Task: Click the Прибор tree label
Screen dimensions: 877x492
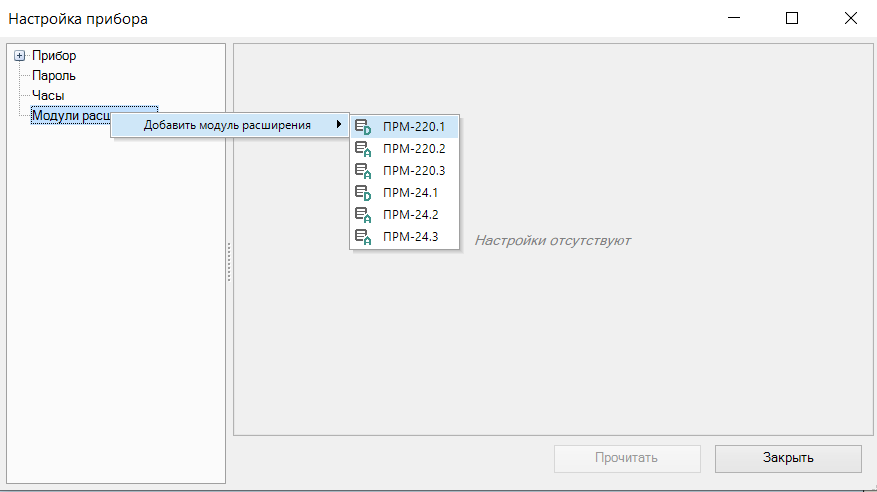Action: (54, 56)
